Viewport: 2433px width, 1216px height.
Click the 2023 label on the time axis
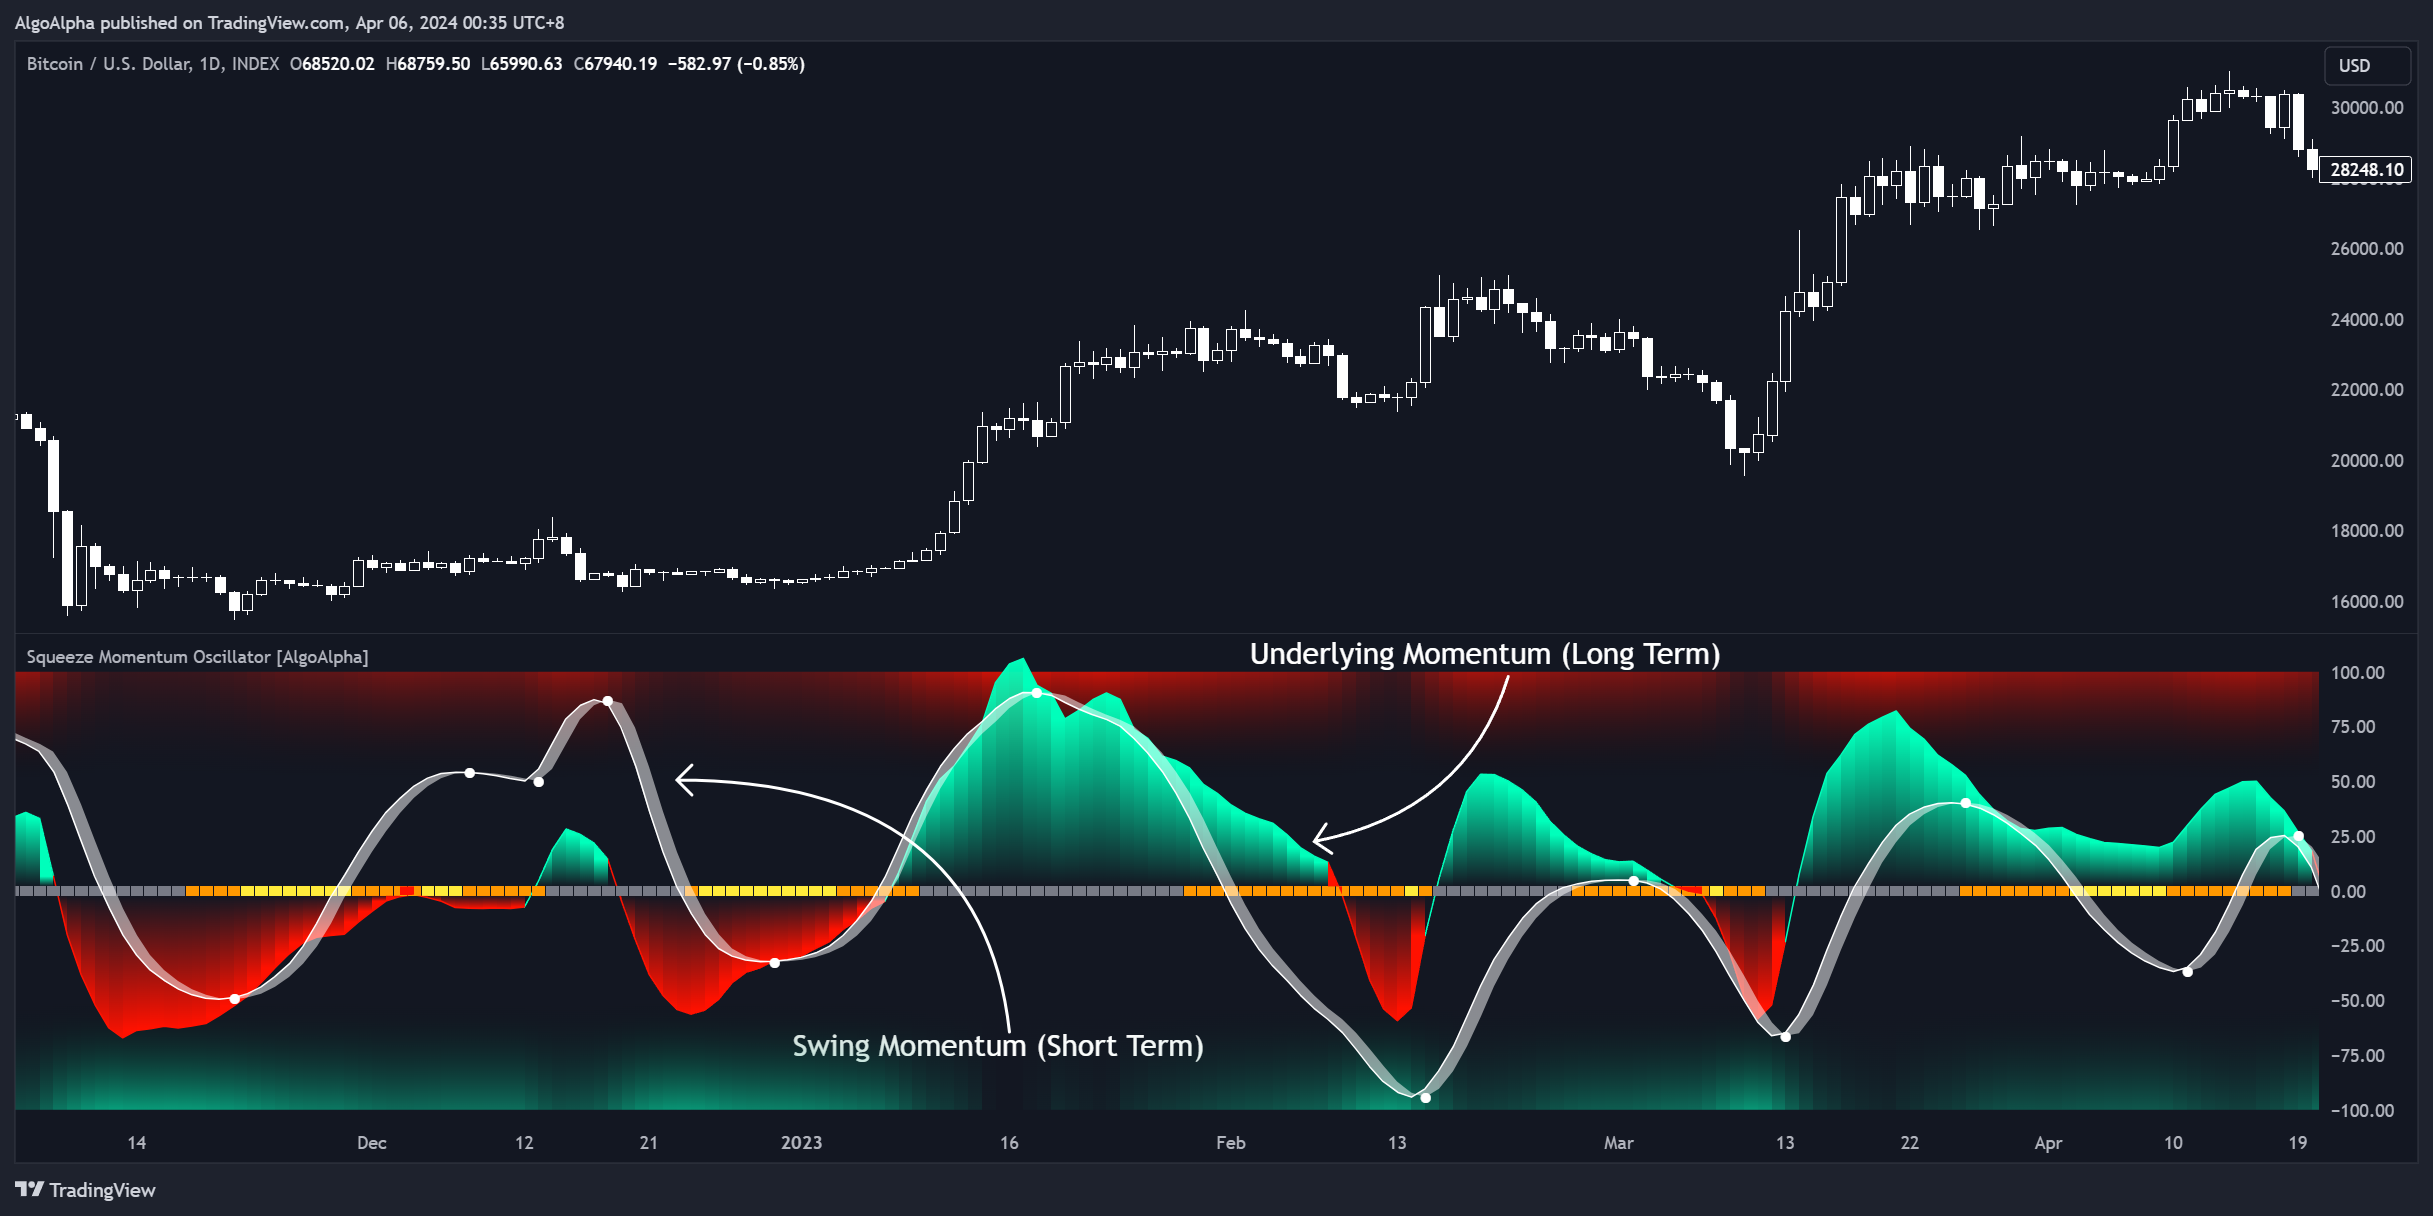[x=801, y=1143]
